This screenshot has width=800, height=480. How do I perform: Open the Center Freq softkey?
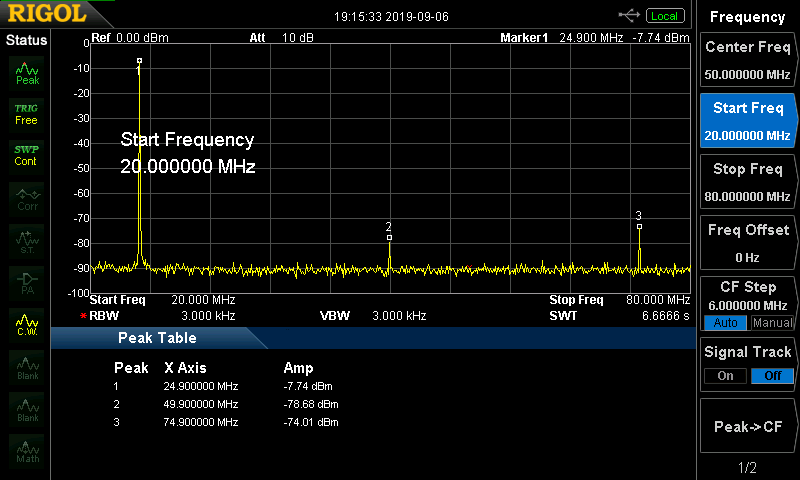click(x=748, y=60)
